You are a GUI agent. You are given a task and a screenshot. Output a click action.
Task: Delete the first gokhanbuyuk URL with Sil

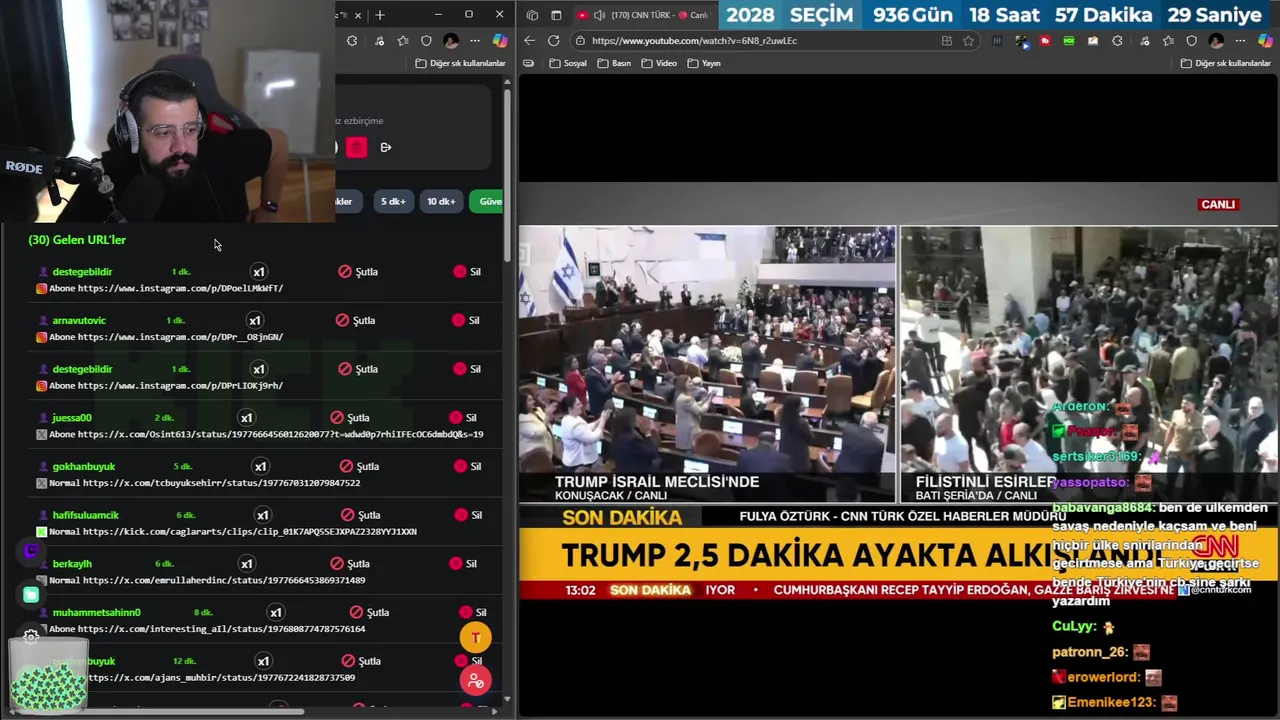coord(467,466)
